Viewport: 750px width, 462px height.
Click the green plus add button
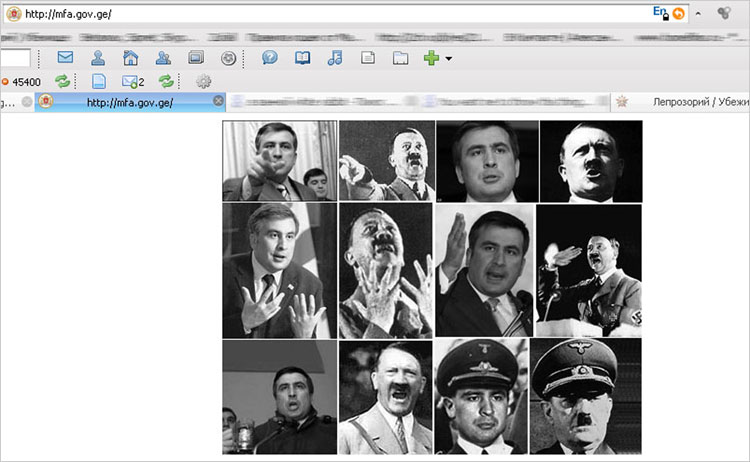431,58
